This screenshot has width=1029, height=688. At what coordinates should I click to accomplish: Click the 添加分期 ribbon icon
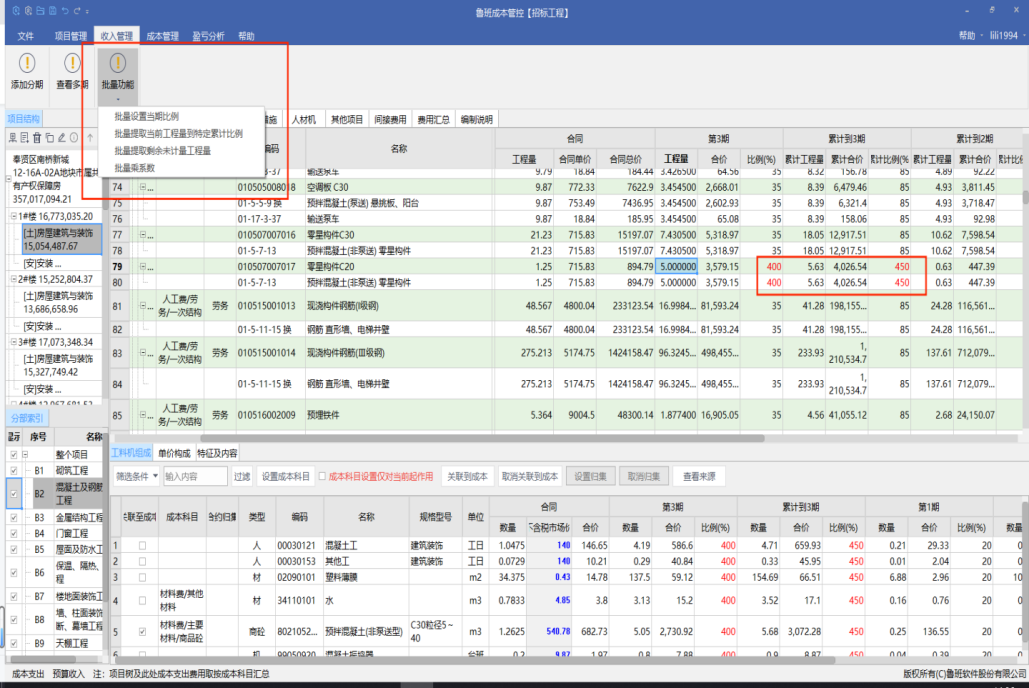27,64
